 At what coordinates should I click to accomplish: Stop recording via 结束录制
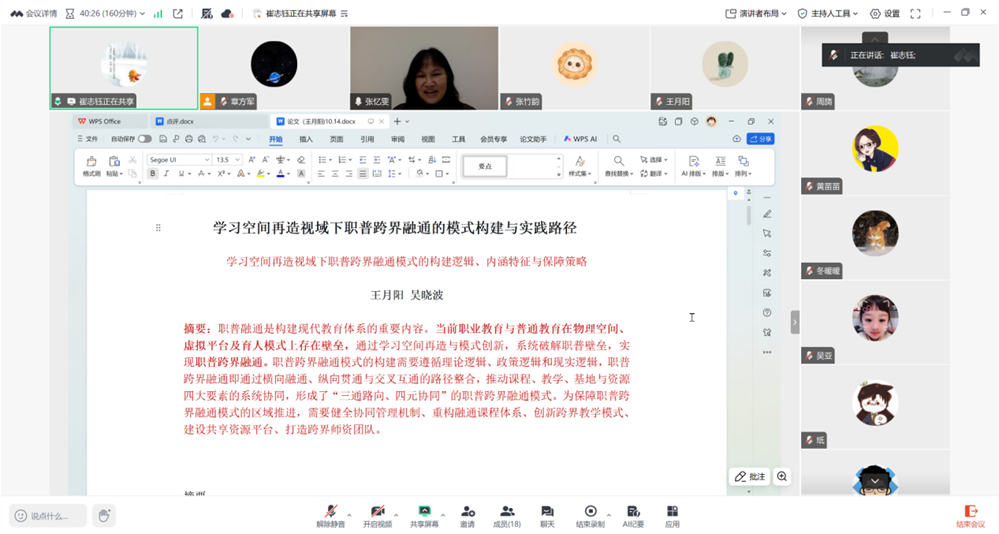590,516
